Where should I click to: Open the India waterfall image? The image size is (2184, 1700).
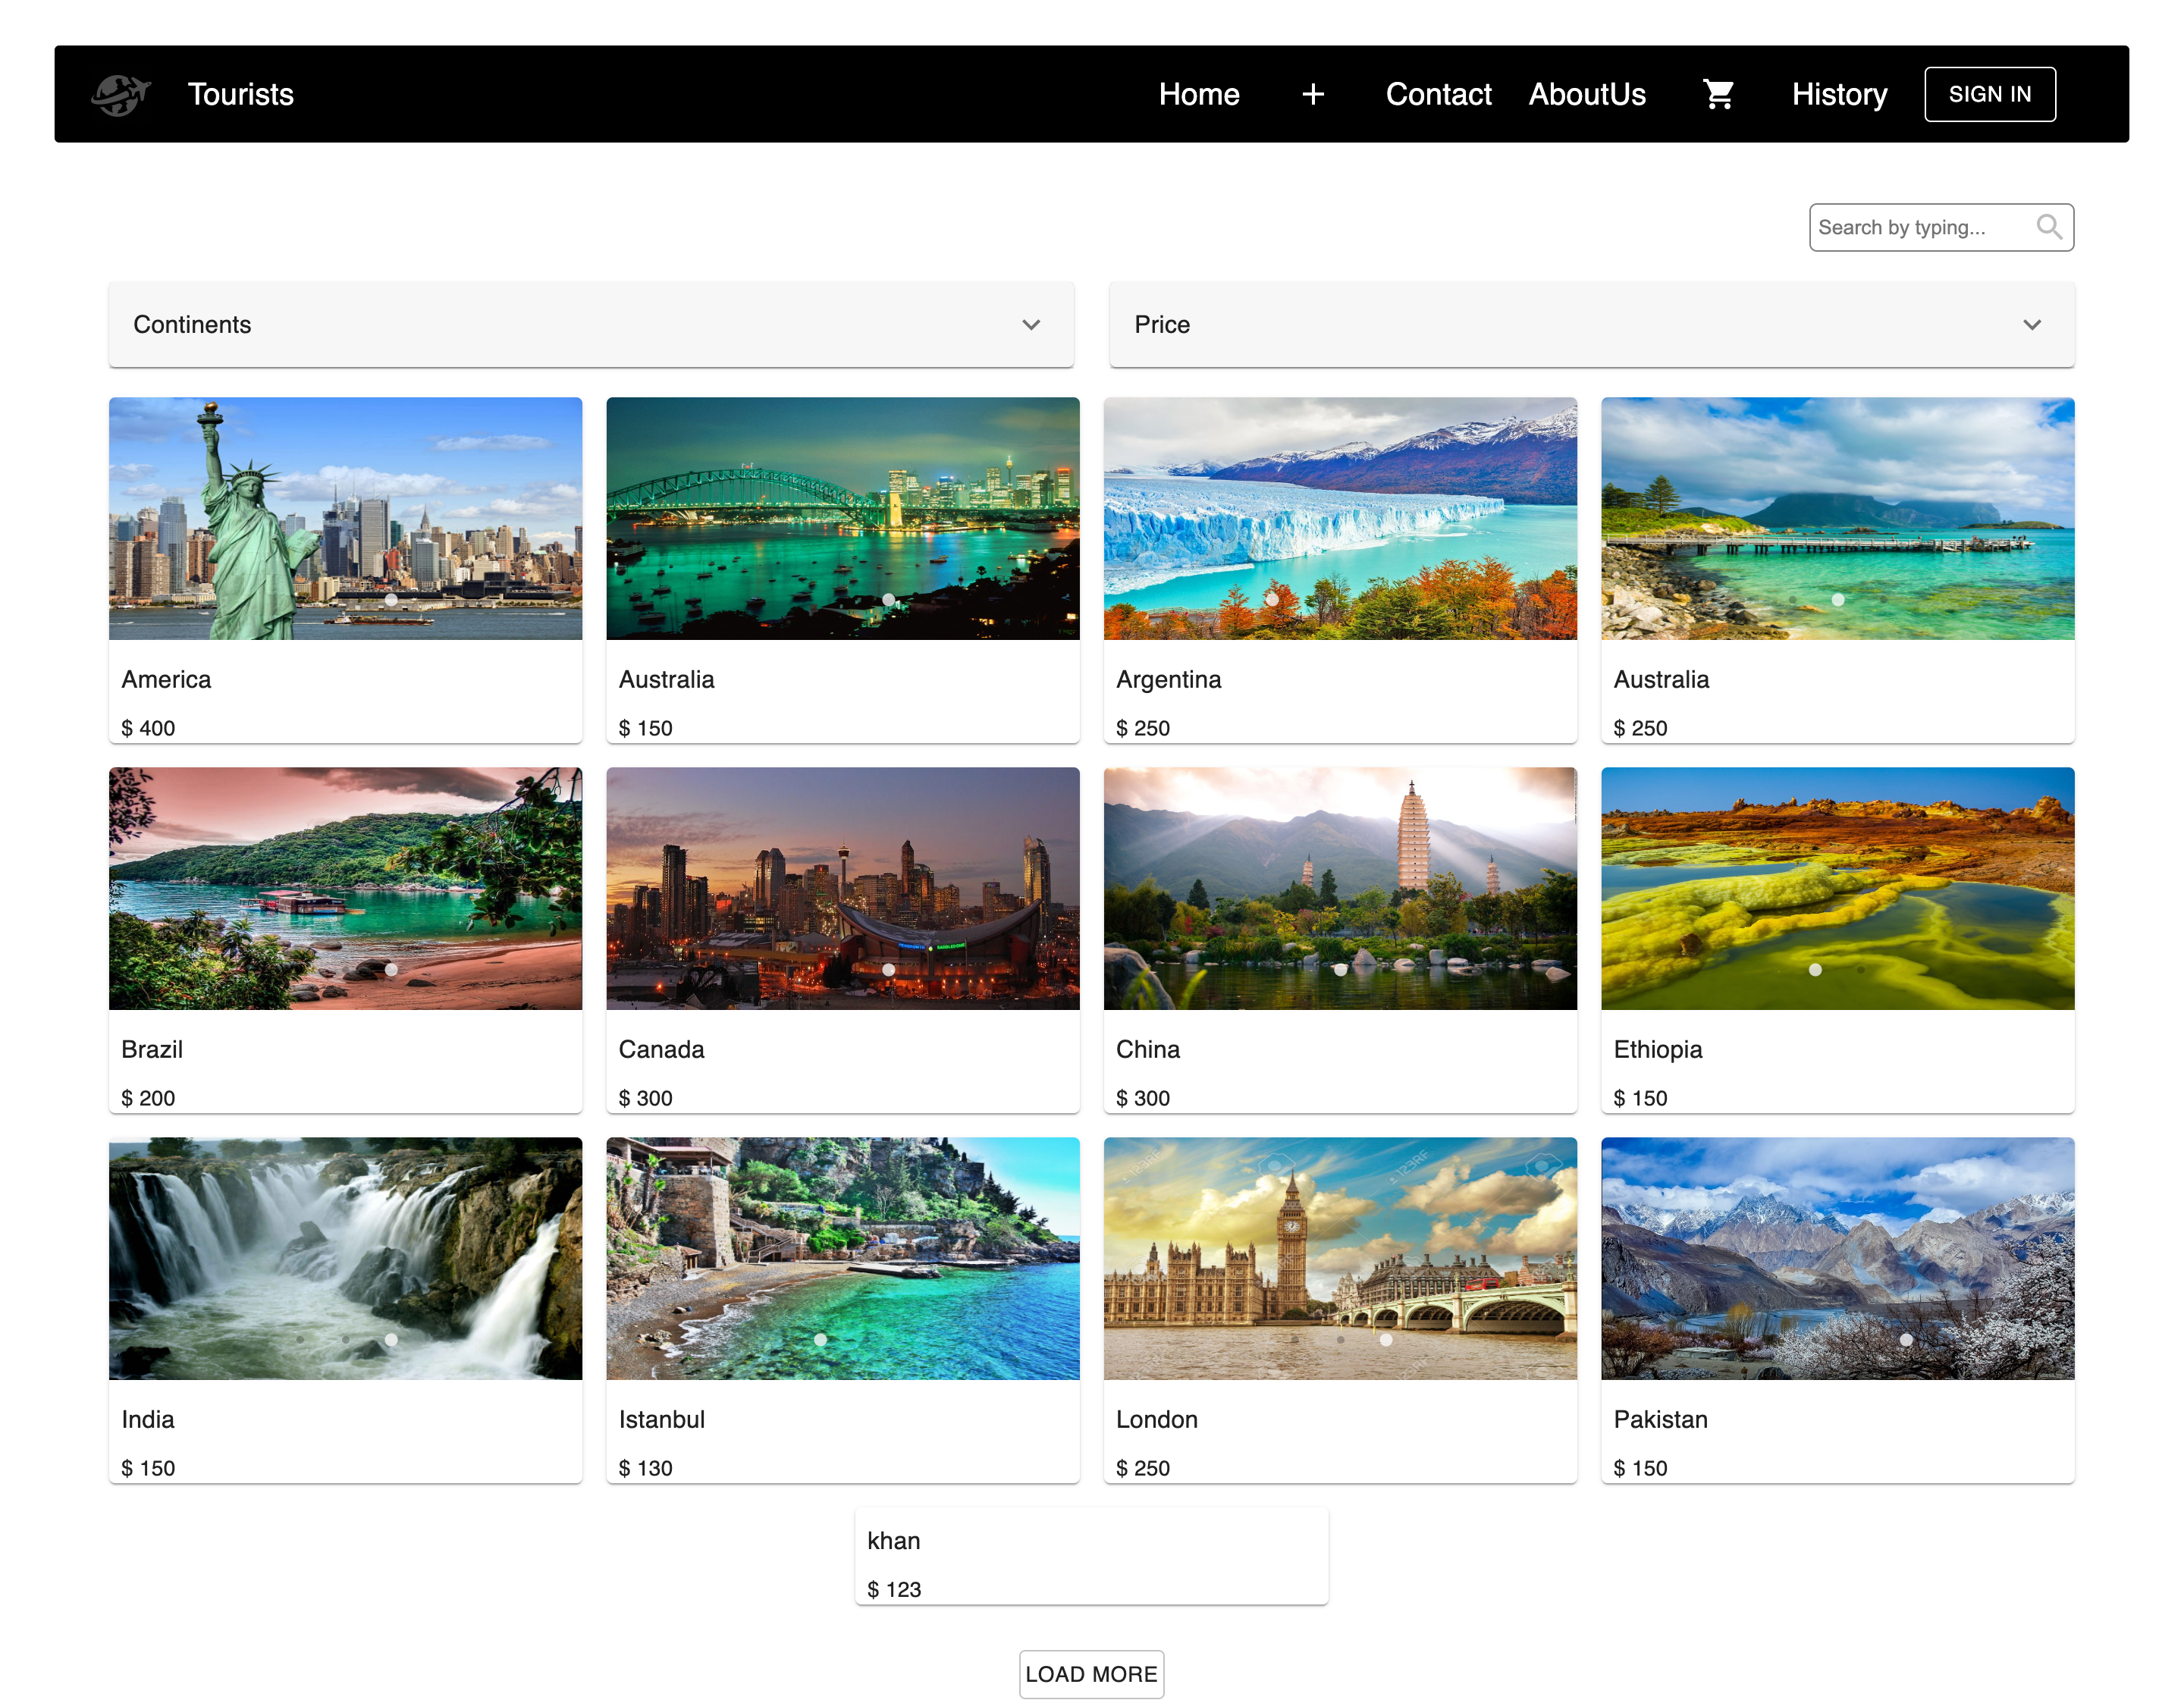pyautogui.click(x=345, y=1259)
